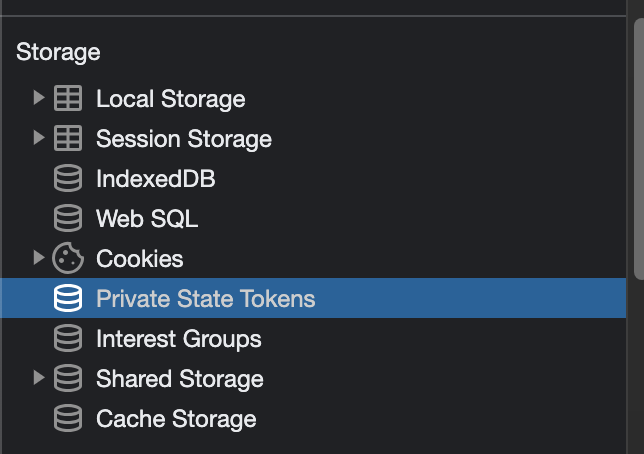Viewport: 644px width, 454px height.
Task: Click the Local Storage table icon
Action: [67, 99]
